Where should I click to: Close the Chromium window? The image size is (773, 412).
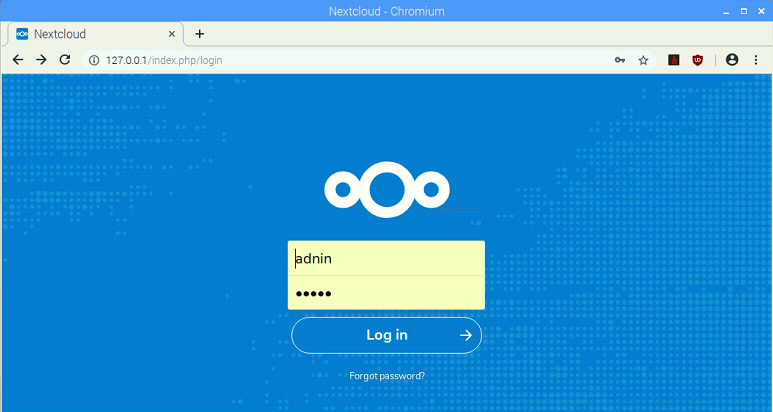[759, 10]
